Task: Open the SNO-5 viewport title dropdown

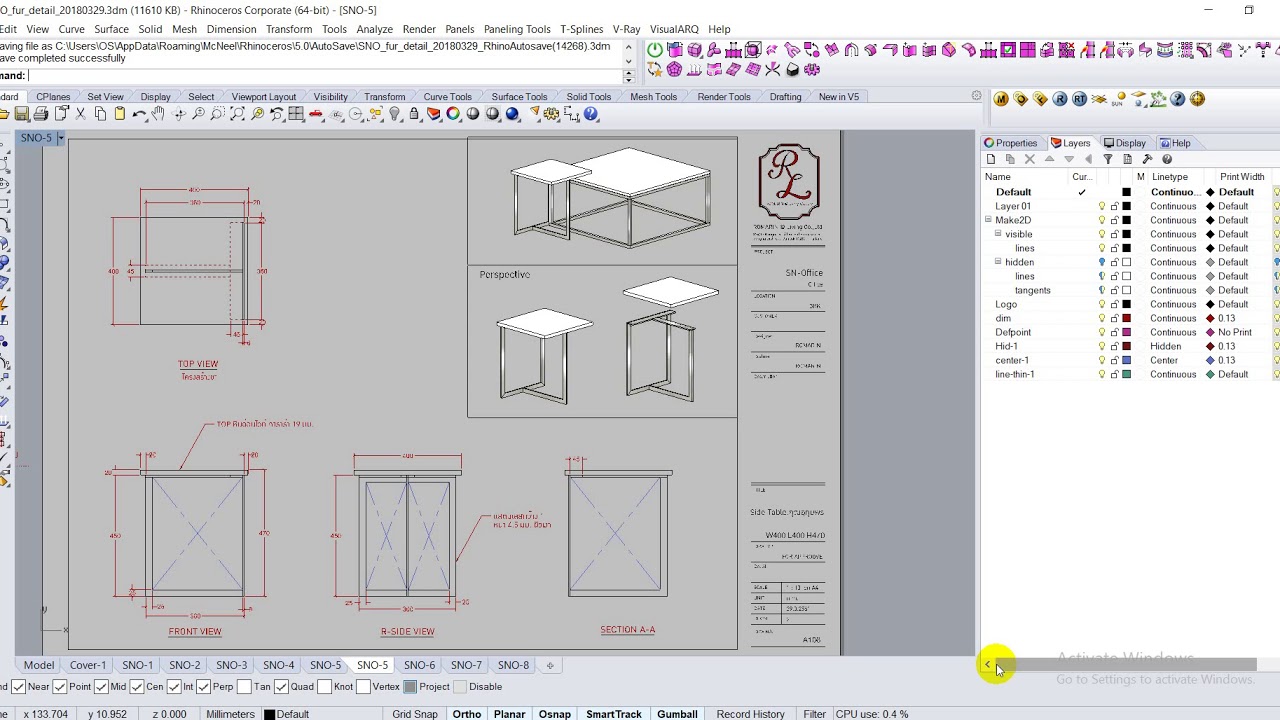Action: click(60, 138)
